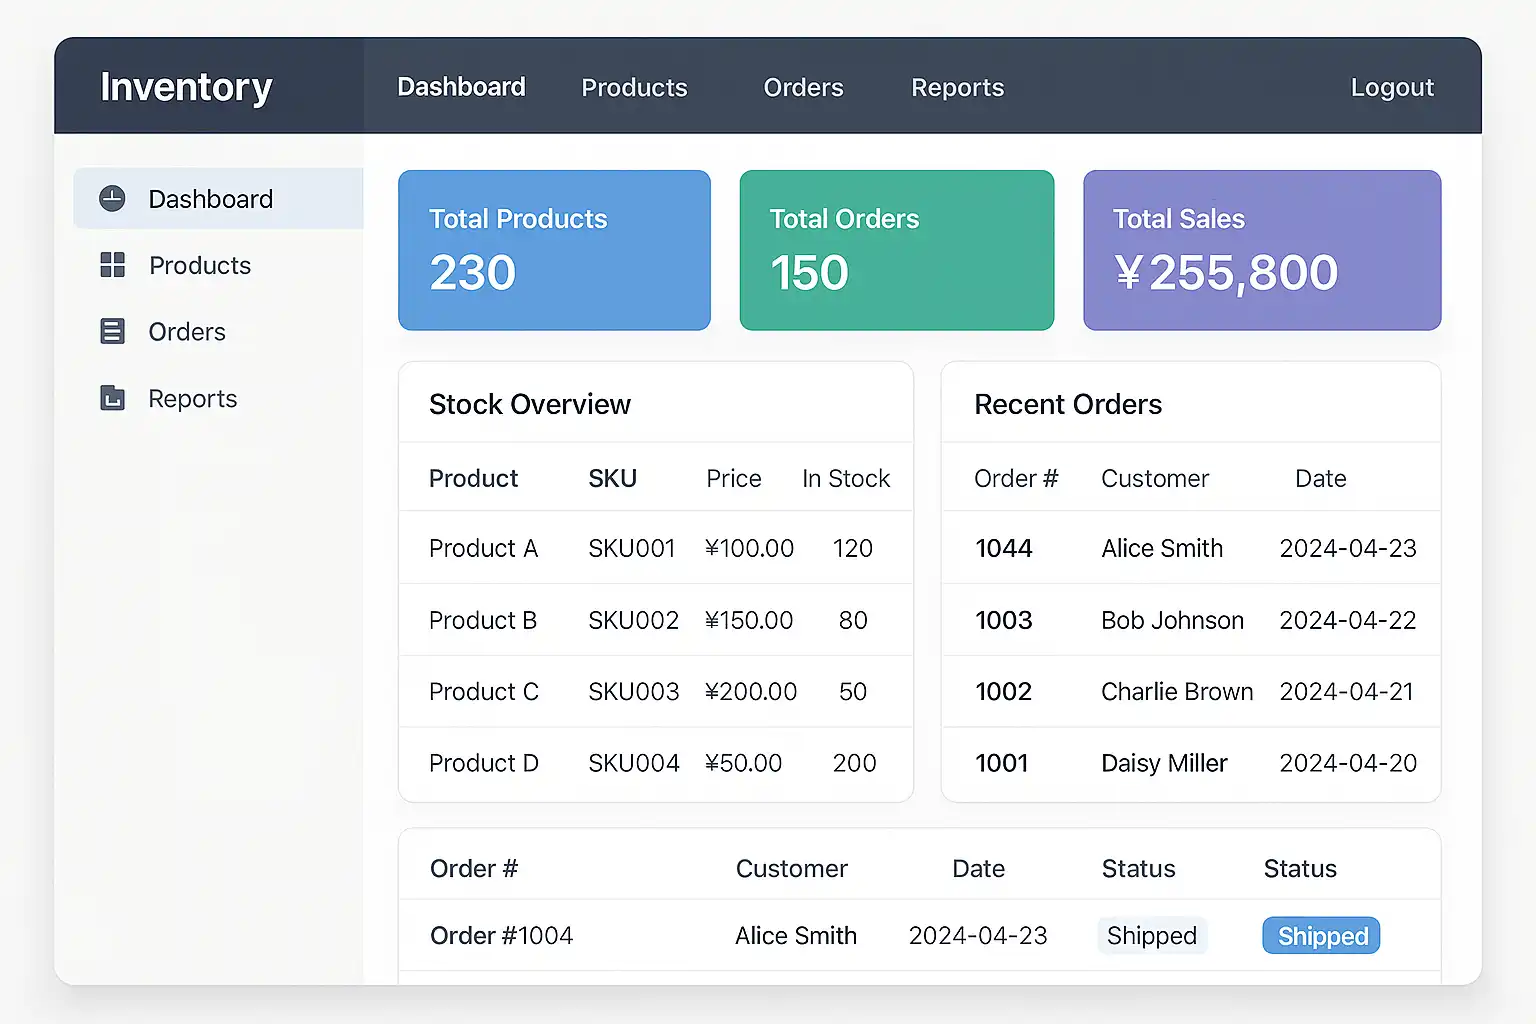Go to Orders in the top navigation
This screenshot has width=1536, height=1024.
pyautogui.click(x=803, y=88)
